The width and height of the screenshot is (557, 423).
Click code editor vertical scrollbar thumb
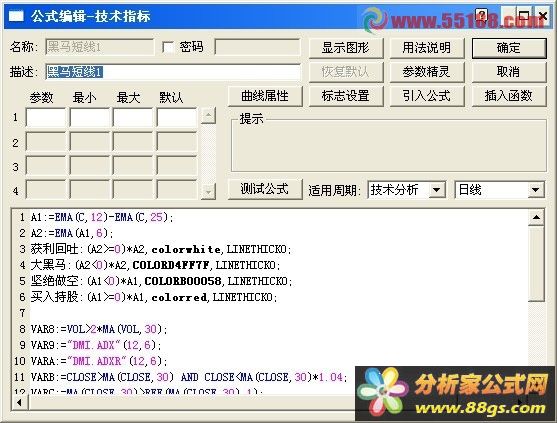(536, 264)
